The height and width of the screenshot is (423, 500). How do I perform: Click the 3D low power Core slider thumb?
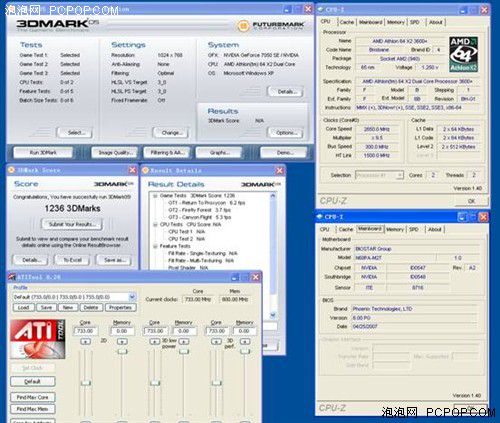coord(155,383)
